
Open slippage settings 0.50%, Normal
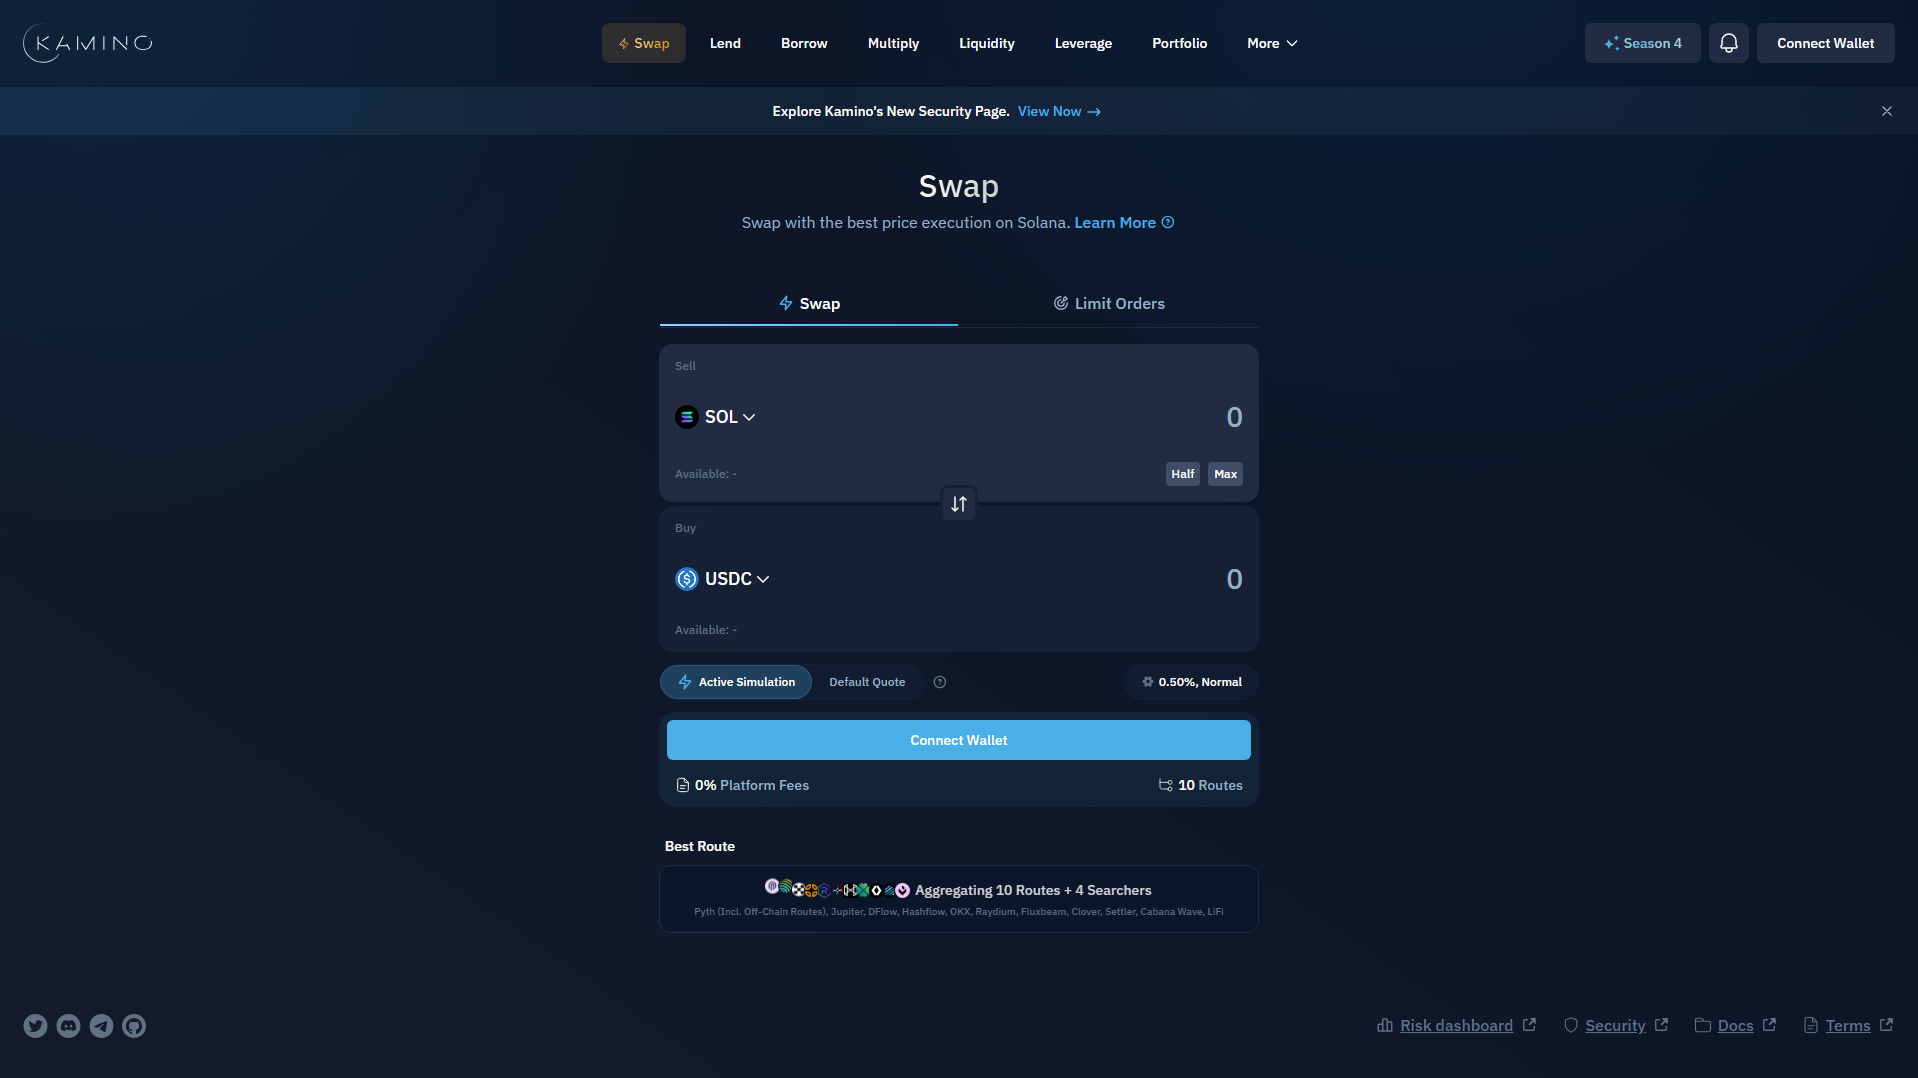[x=1191, y=682]
